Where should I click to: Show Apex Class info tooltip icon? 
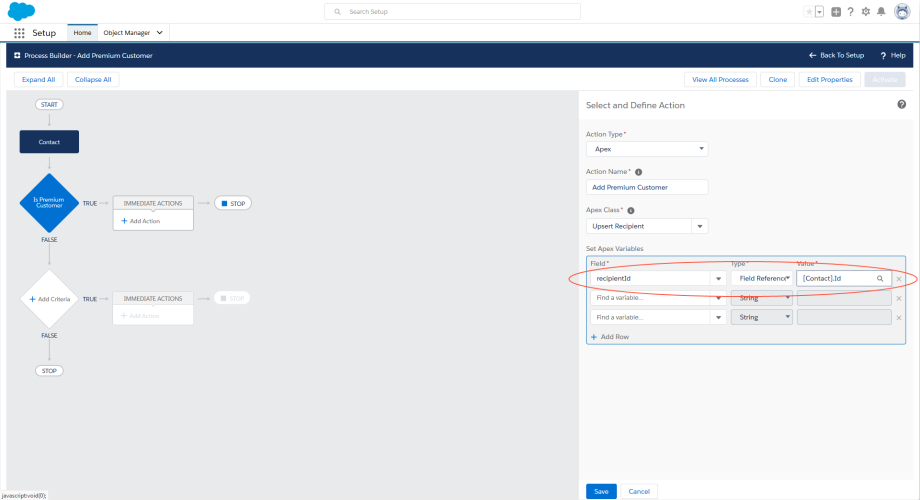(631, 210)
